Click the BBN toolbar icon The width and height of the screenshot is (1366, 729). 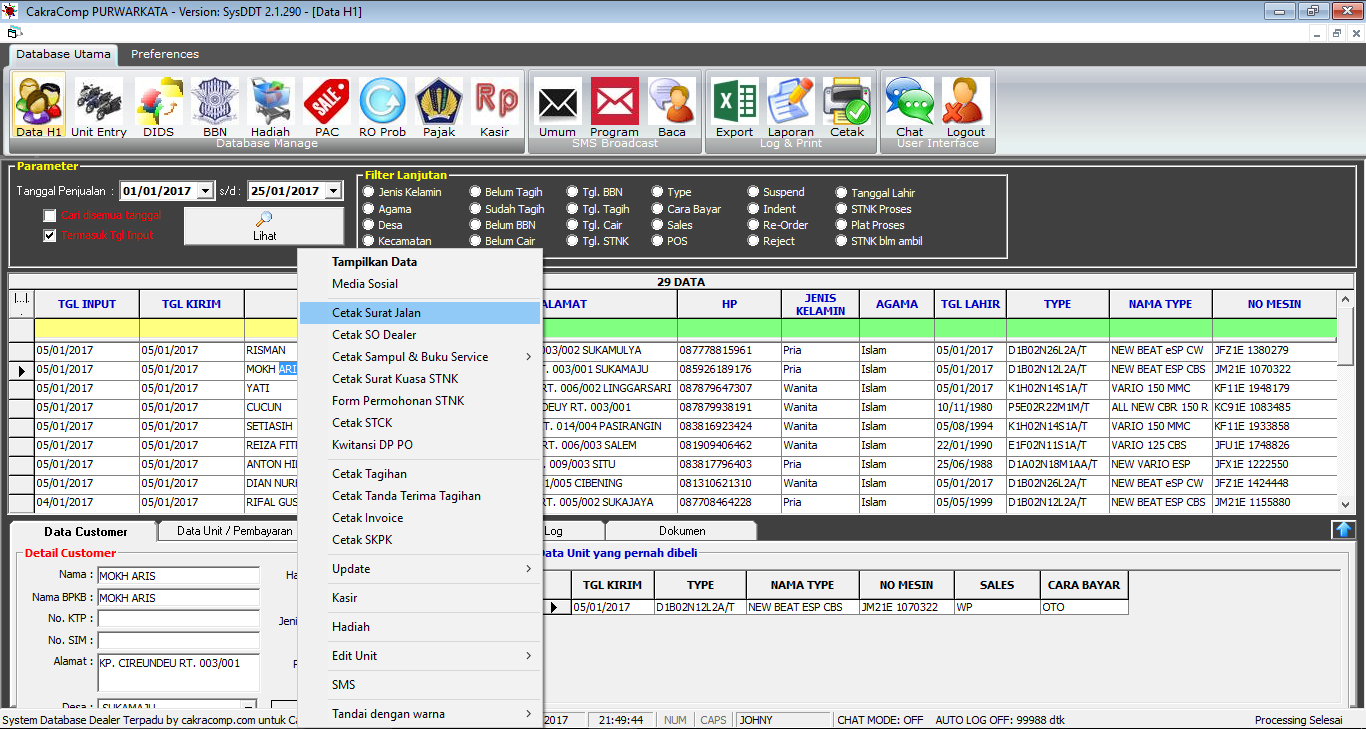(x=214, y=105)
